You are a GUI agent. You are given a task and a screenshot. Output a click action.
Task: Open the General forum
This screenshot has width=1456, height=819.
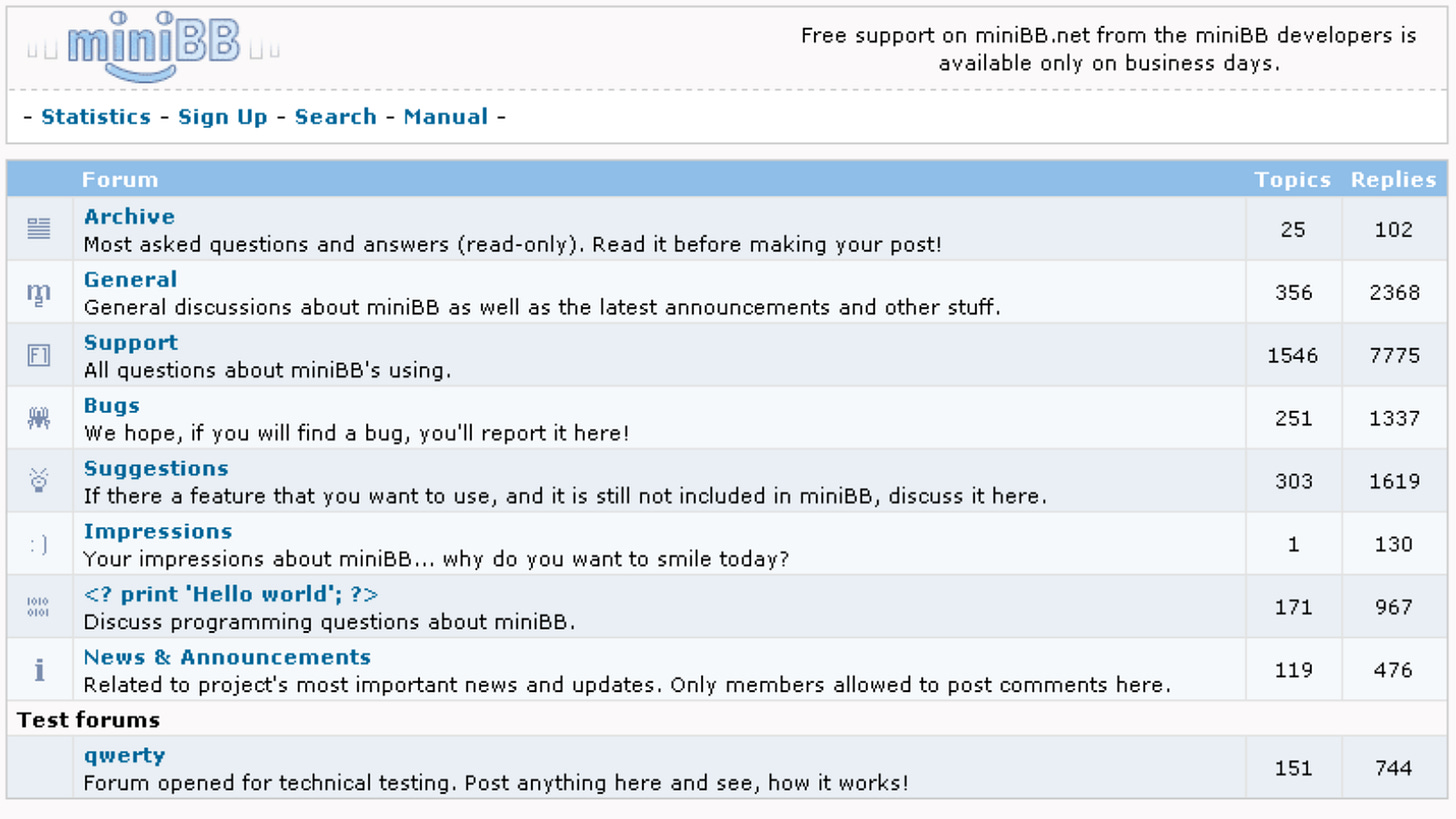[130, 279]
